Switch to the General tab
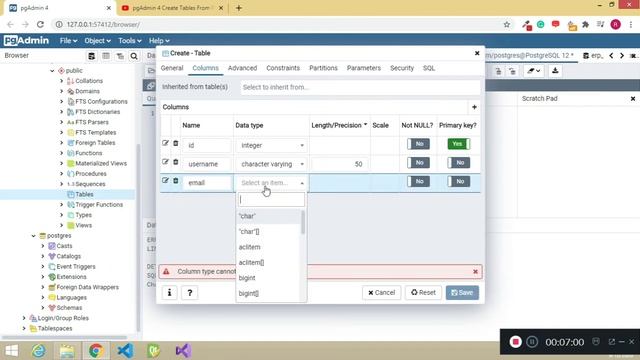 172,68
